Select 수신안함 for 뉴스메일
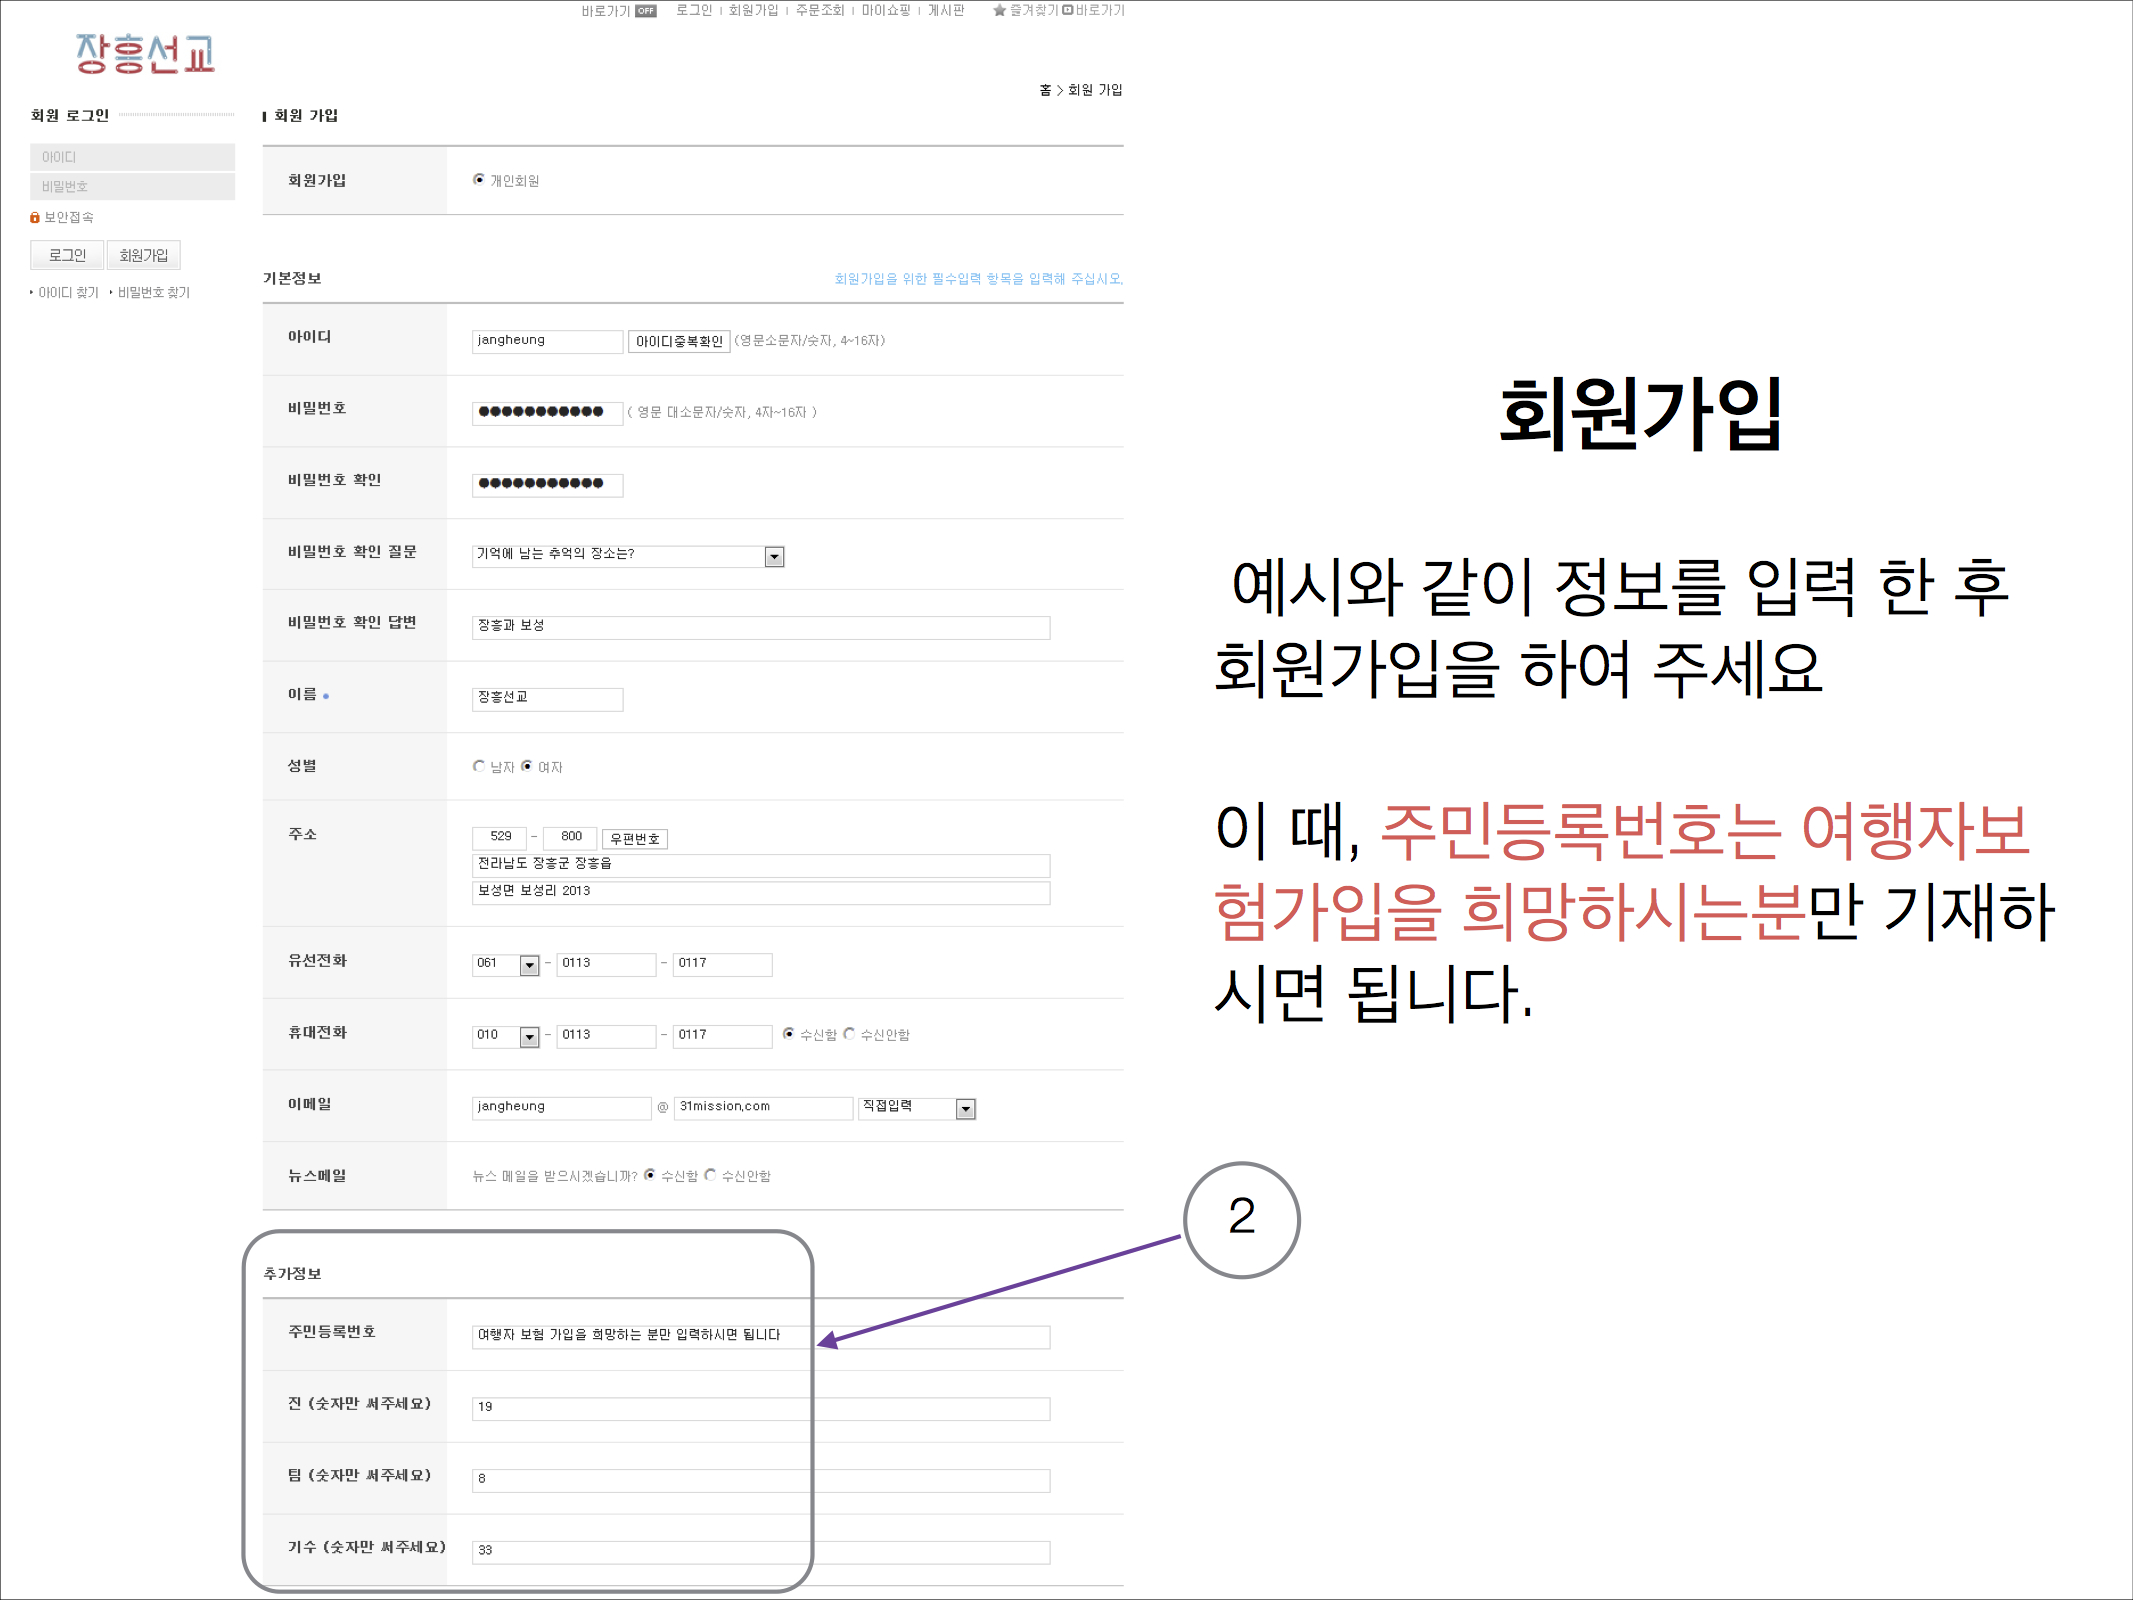 click(x=710, y=1175)
